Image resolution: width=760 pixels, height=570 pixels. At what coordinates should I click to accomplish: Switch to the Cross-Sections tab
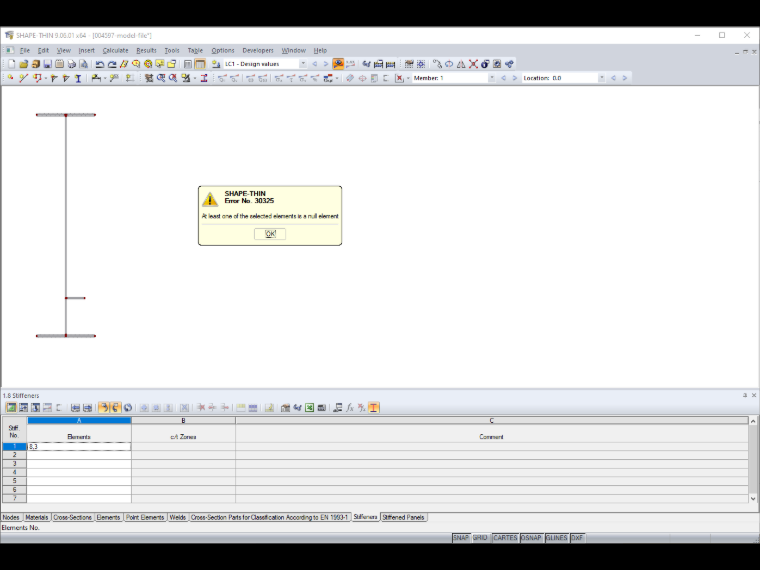point(72,517)
